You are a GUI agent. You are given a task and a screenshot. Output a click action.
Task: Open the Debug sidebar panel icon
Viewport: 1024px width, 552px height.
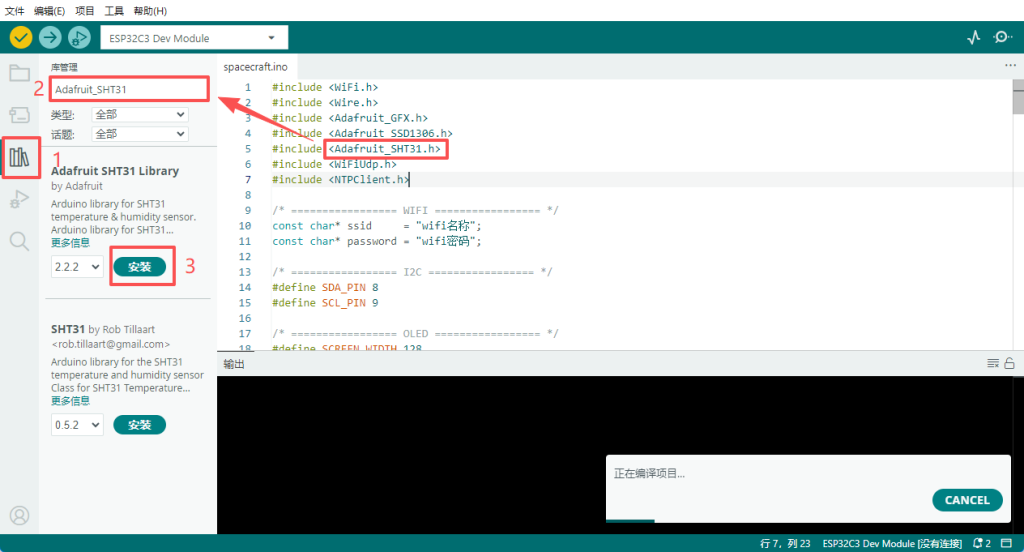19,200
